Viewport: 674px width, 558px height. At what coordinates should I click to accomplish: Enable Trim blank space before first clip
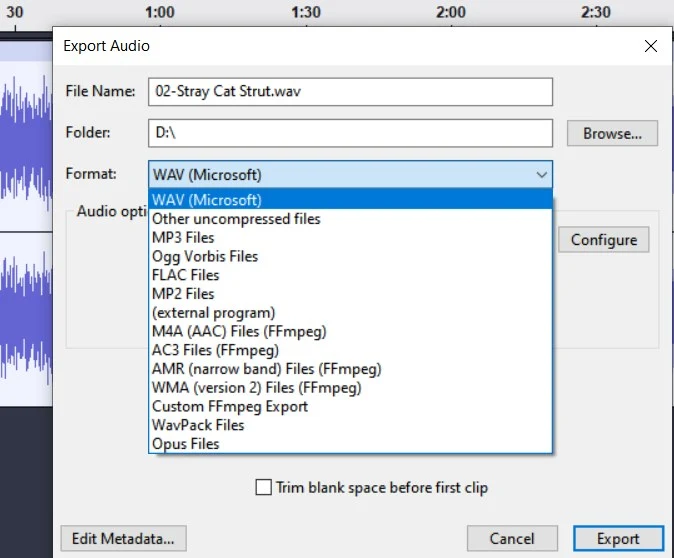point(263,487)
